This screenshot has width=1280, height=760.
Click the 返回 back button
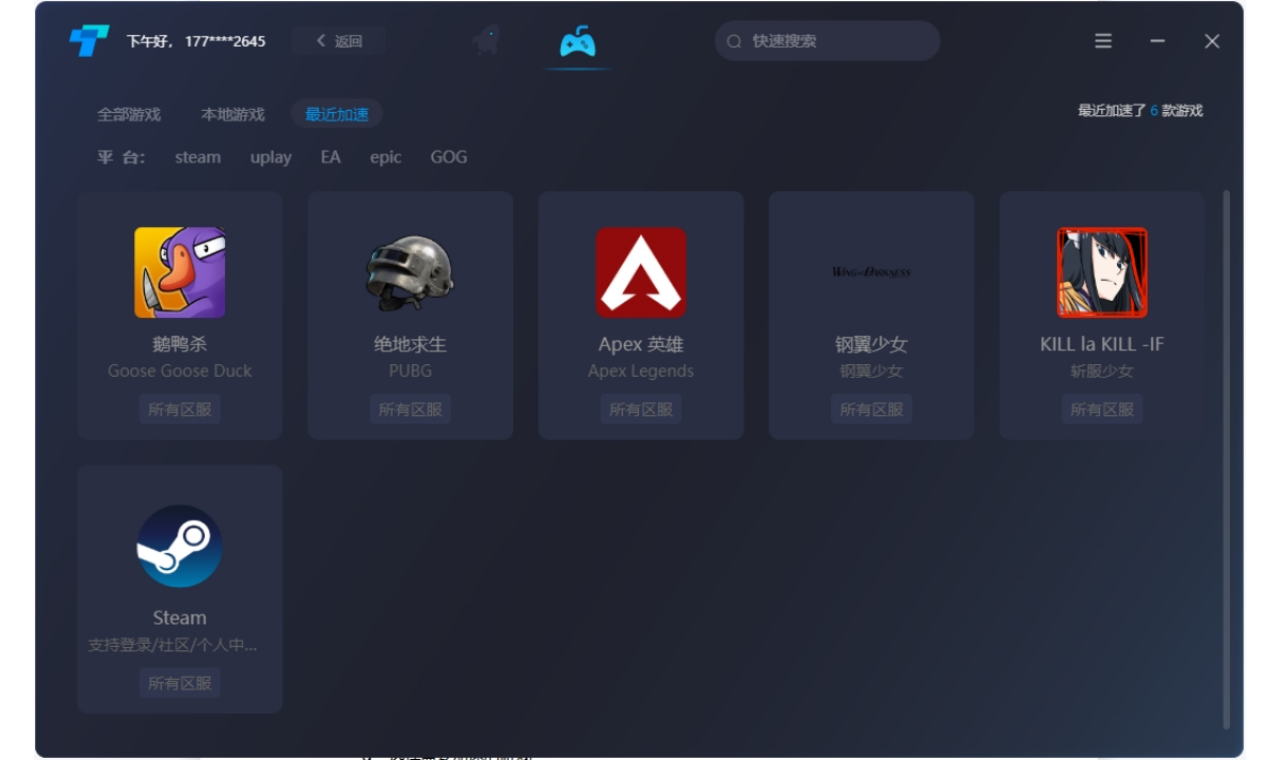tap(339, 41)
